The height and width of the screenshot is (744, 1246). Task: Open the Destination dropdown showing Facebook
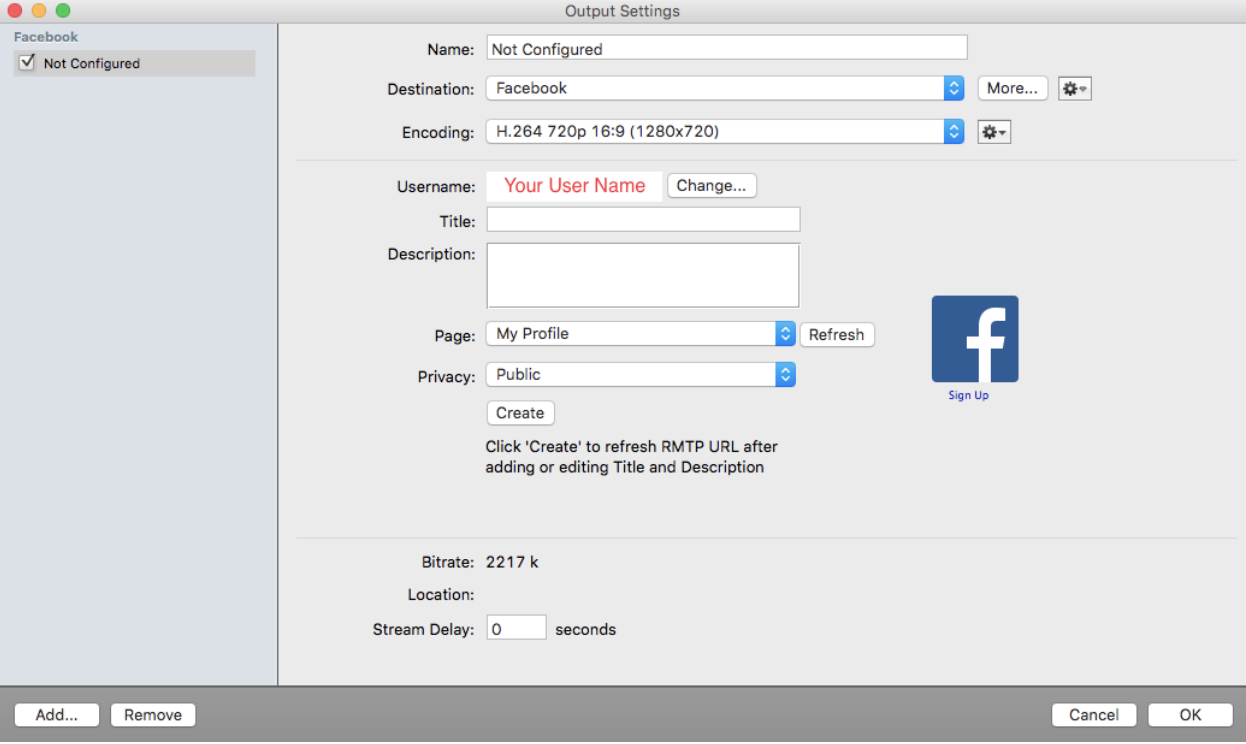[725, 88]
